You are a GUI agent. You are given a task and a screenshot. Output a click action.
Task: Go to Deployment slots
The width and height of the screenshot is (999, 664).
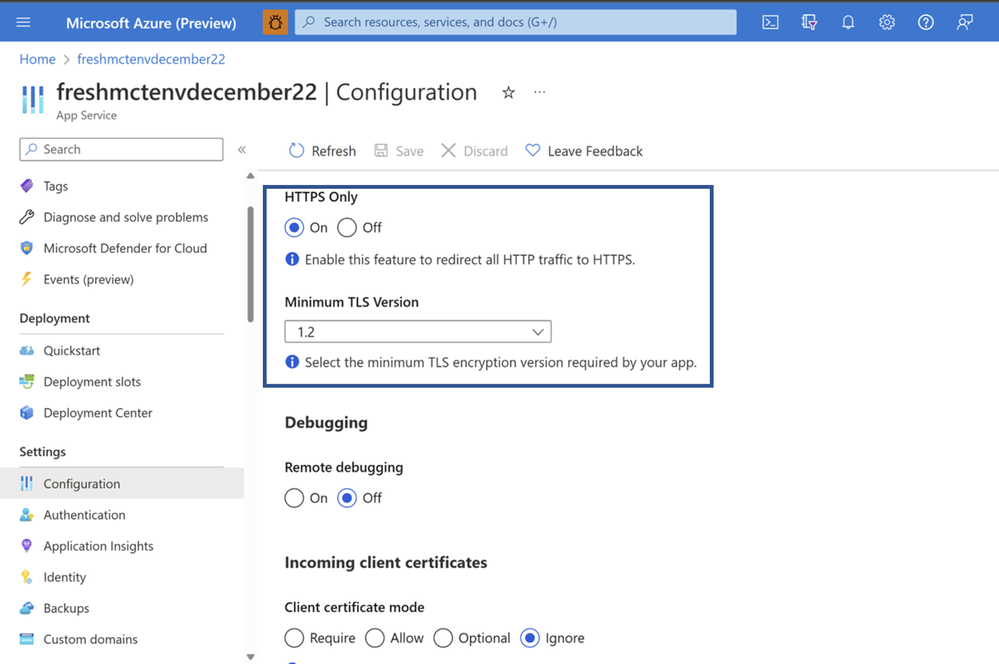(x=92, y=382)
